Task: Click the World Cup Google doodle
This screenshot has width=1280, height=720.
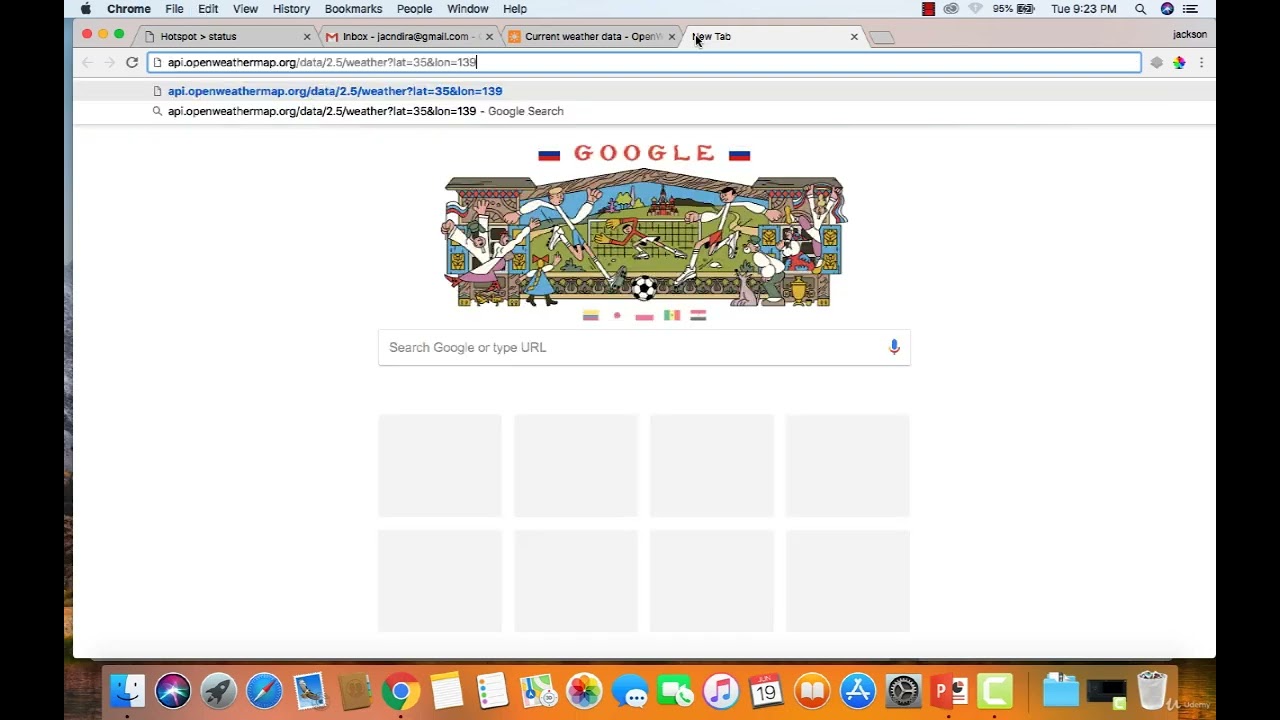Action: pyautogui.click(x=644, y=232)
